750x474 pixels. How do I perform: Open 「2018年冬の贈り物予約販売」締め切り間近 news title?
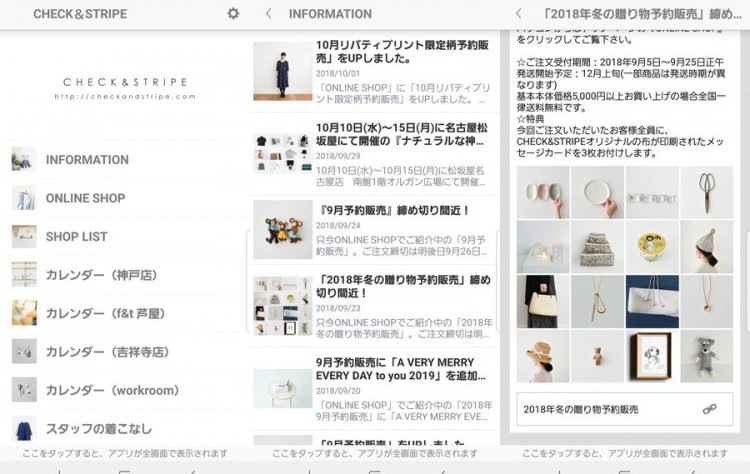(x=403, y=286)
